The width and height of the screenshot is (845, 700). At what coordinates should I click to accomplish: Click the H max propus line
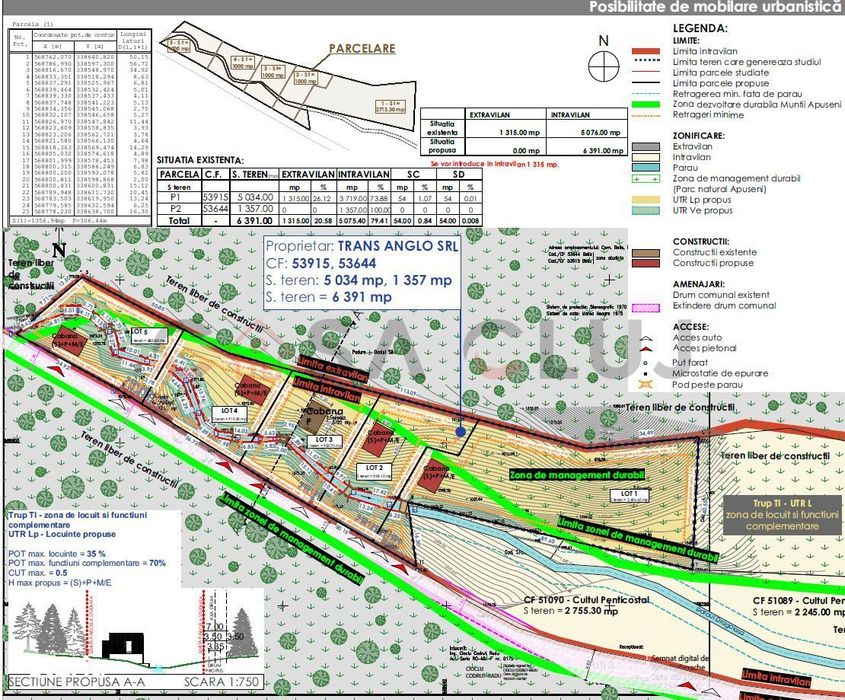pyautogui.click(x=60, y=583)
